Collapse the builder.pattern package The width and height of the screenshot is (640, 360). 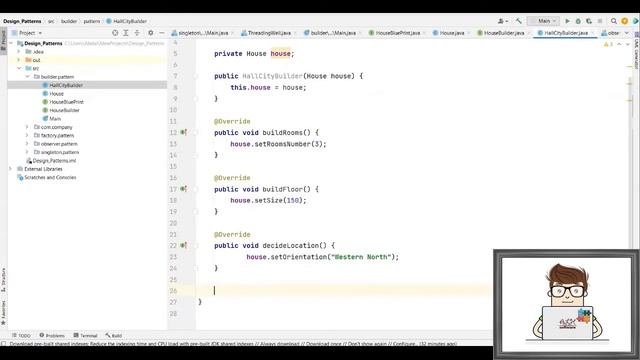click(27, 77)
